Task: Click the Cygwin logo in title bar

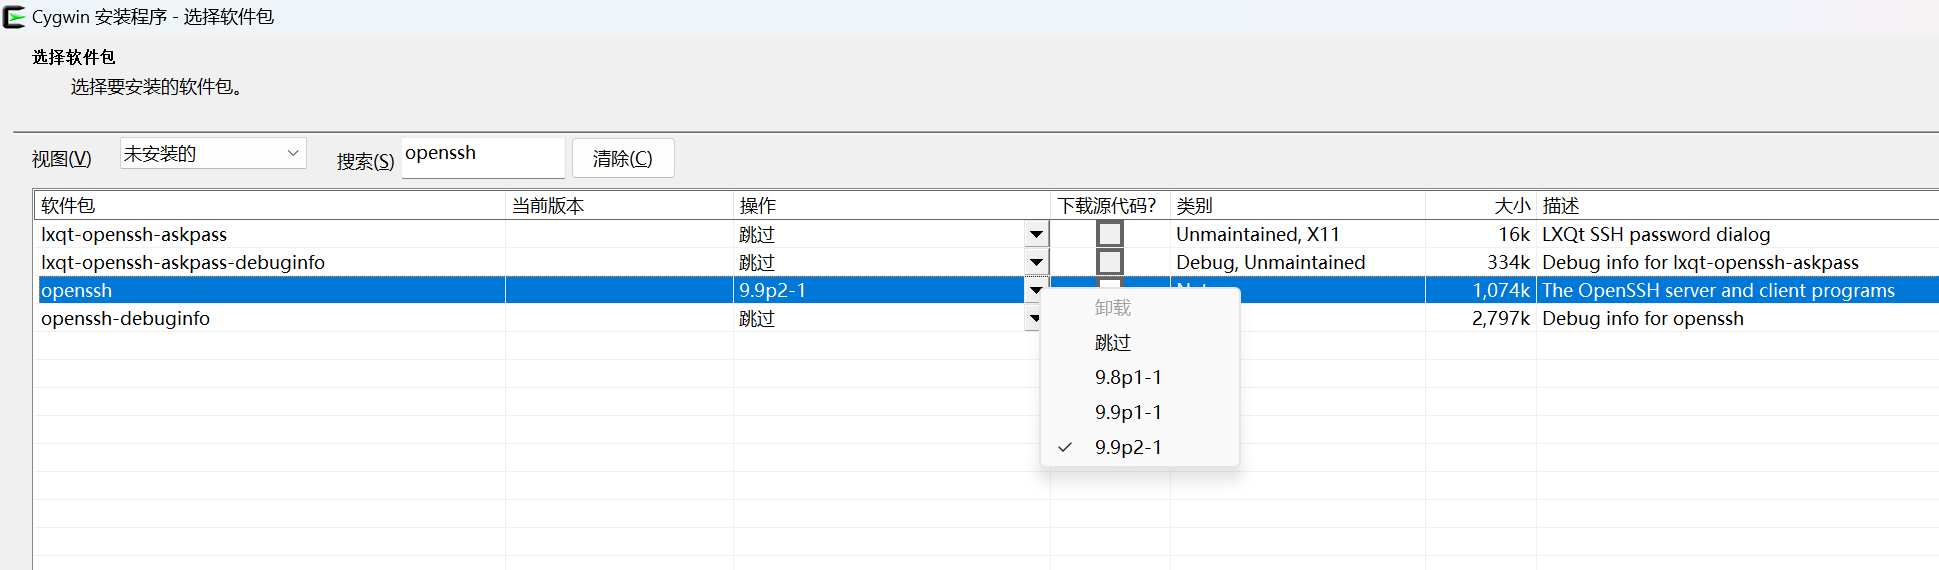Action: pyautogui.click(x=14, y=17)
